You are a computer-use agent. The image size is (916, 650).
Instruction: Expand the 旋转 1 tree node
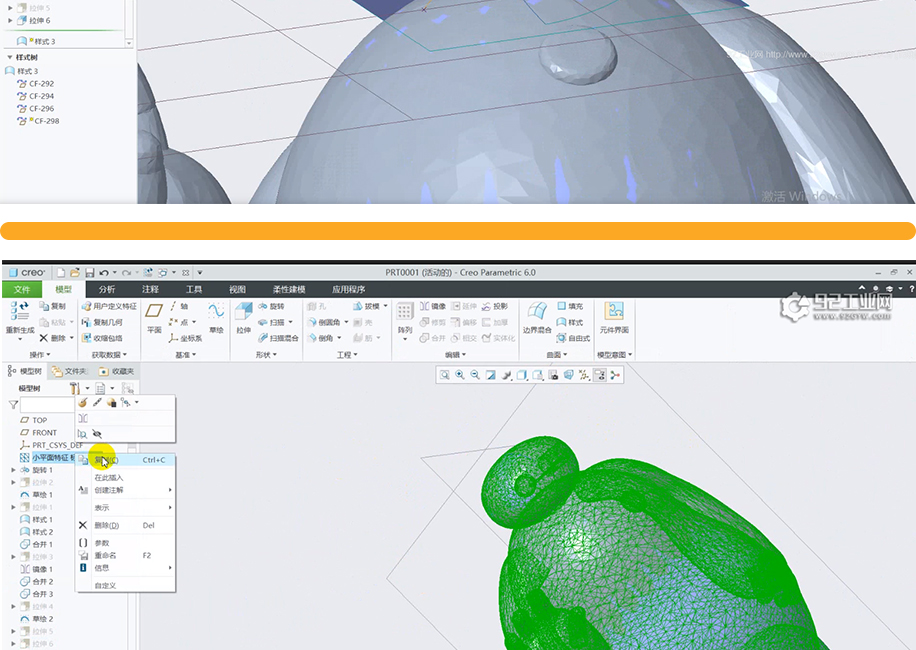point(13,470)
